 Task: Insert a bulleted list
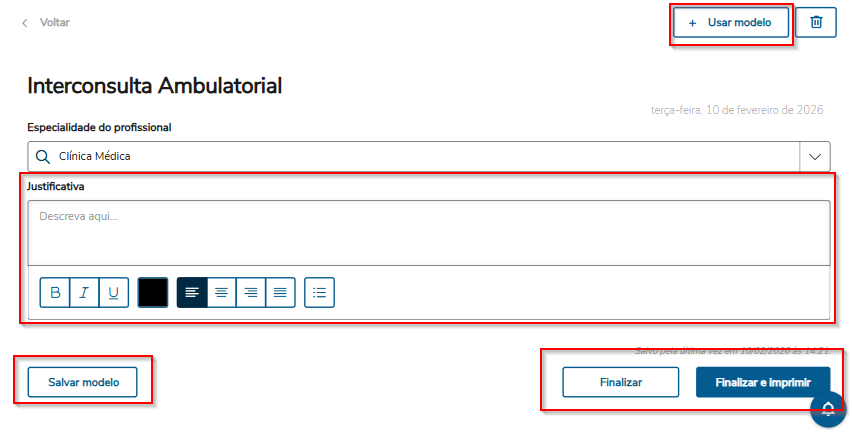pos(319,292)
